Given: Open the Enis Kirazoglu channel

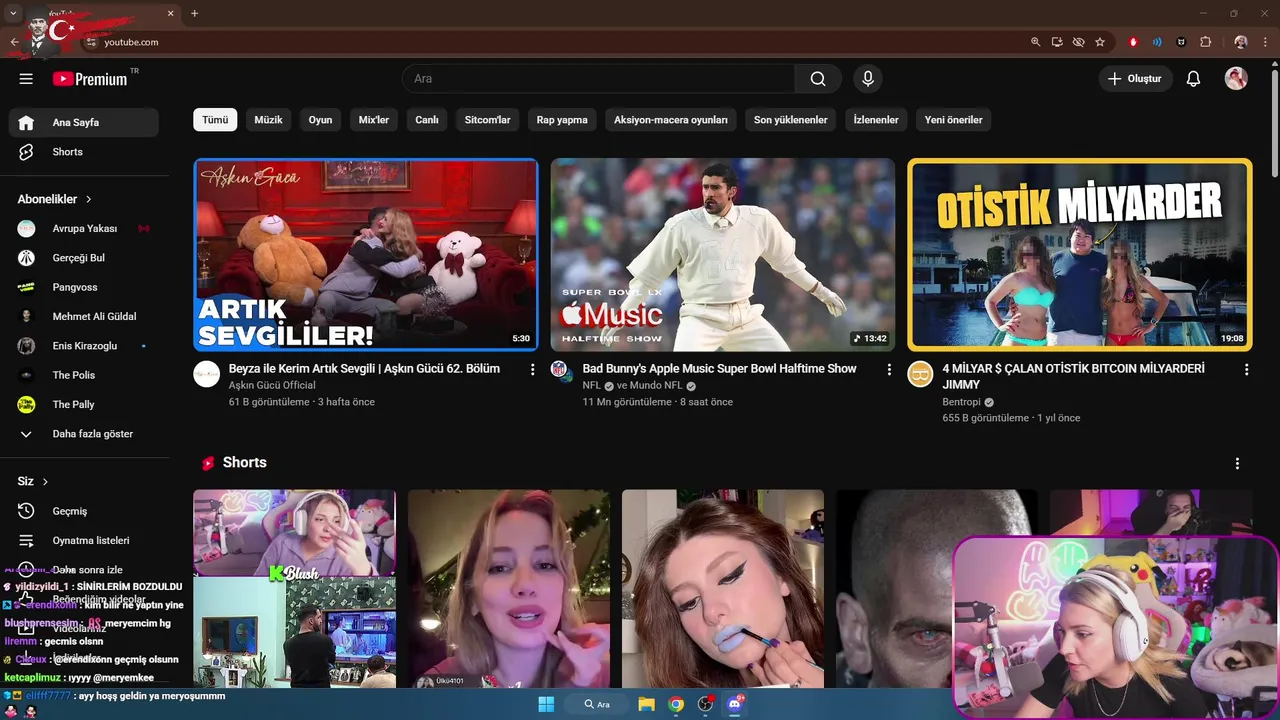Looking at the screenshot, I should pos(84,346).
